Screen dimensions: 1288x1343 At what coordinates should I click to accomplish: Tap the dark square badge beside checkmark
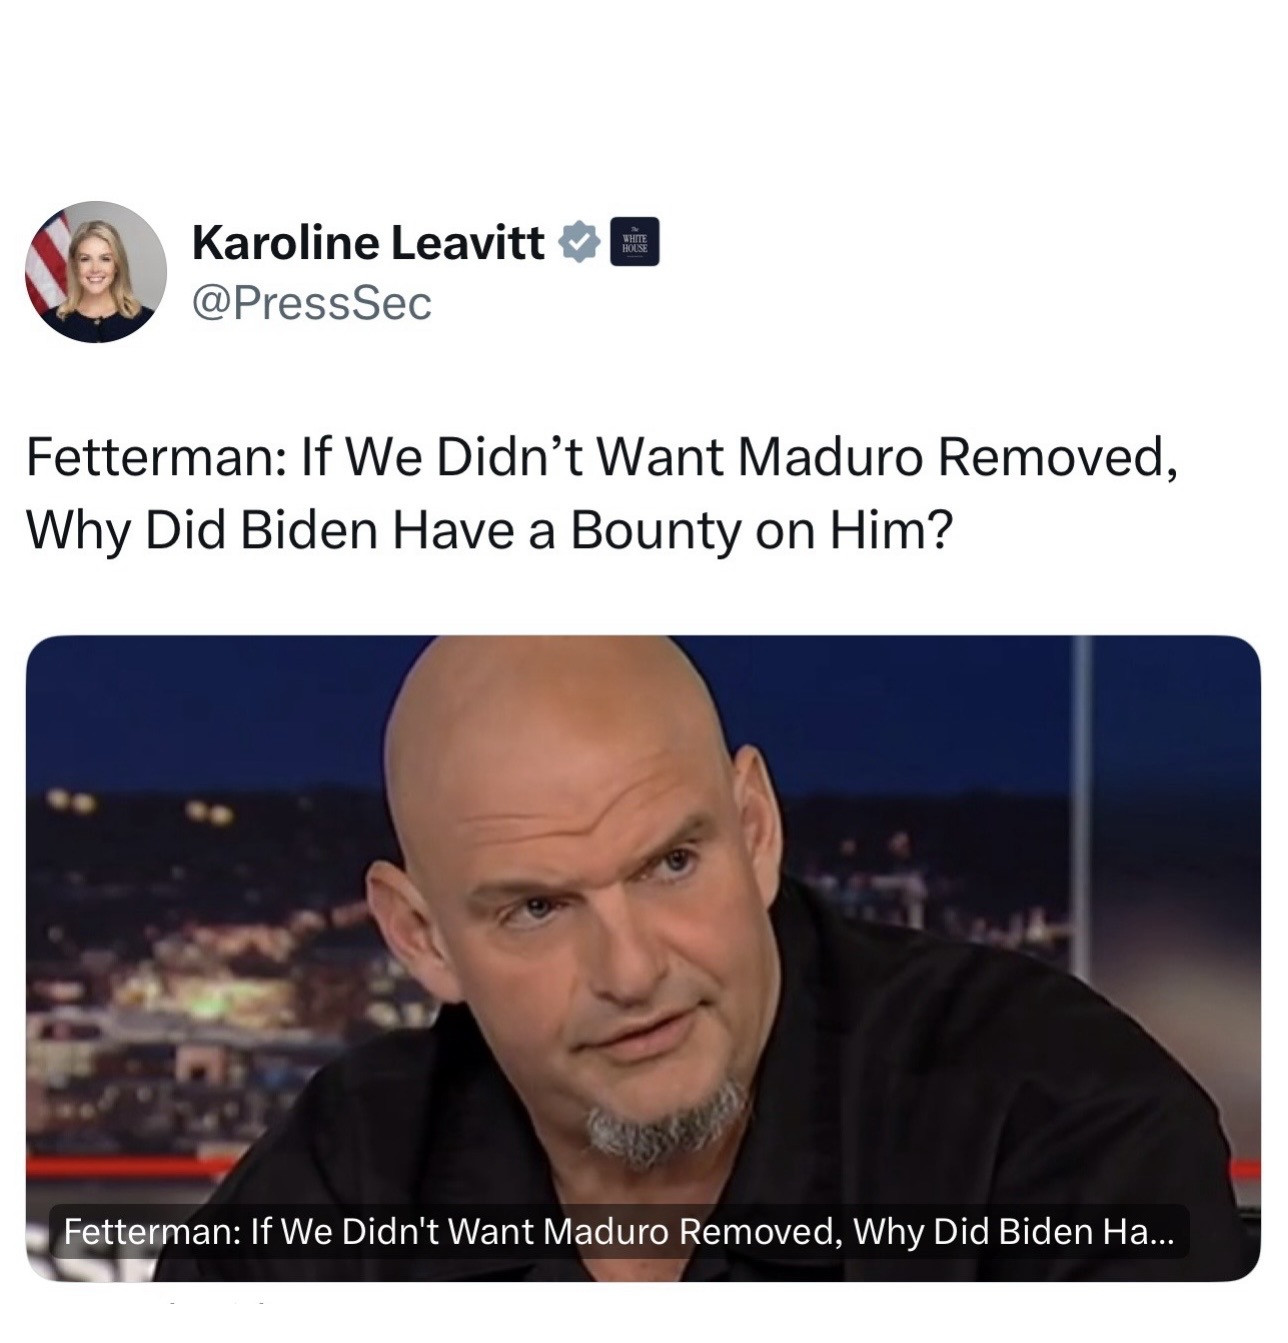(x=634, y=242)
